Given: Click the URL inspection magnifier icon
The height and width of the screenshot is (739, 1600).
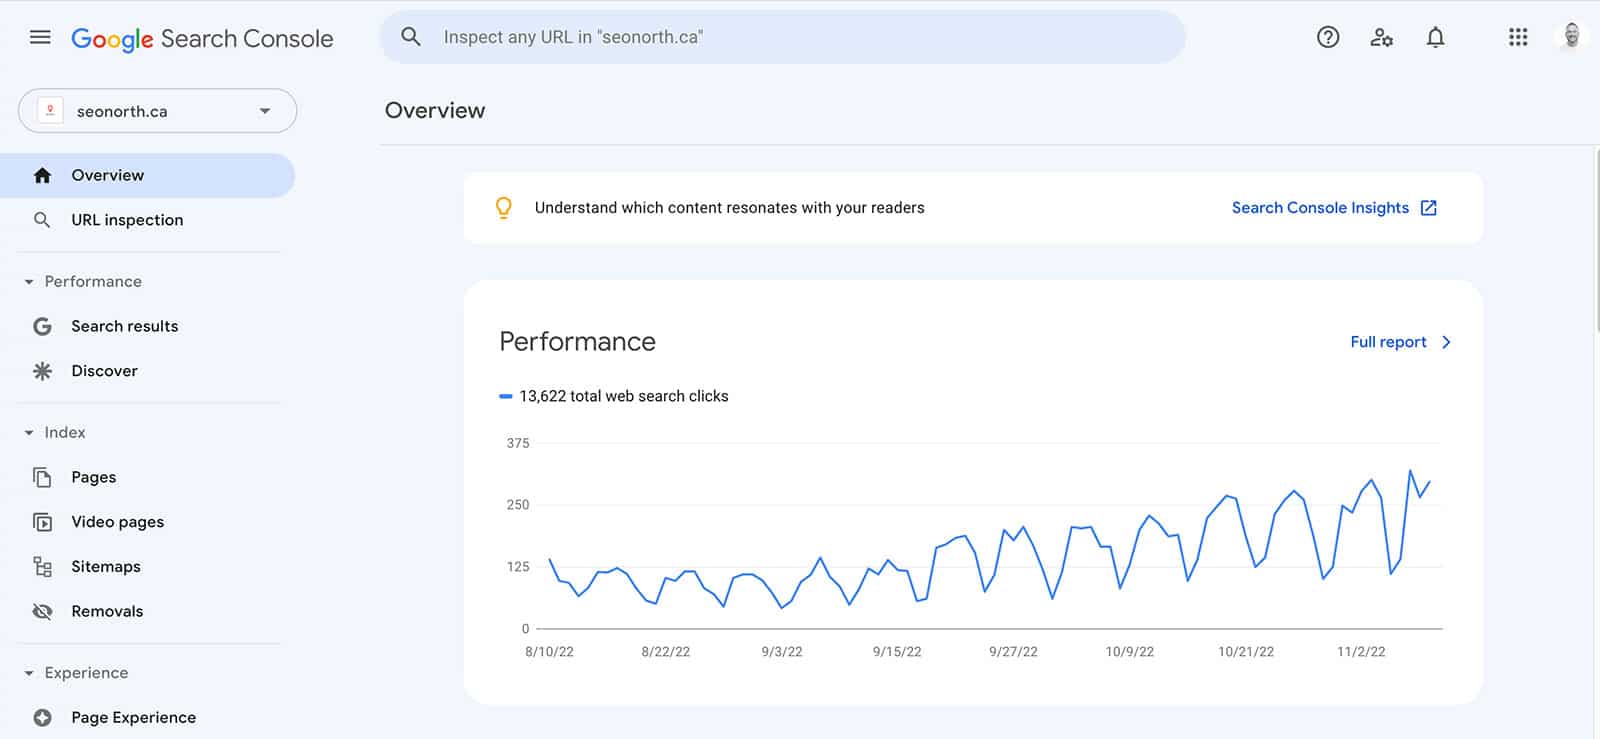Looking at the screenshot, I should tap(42, 220).
